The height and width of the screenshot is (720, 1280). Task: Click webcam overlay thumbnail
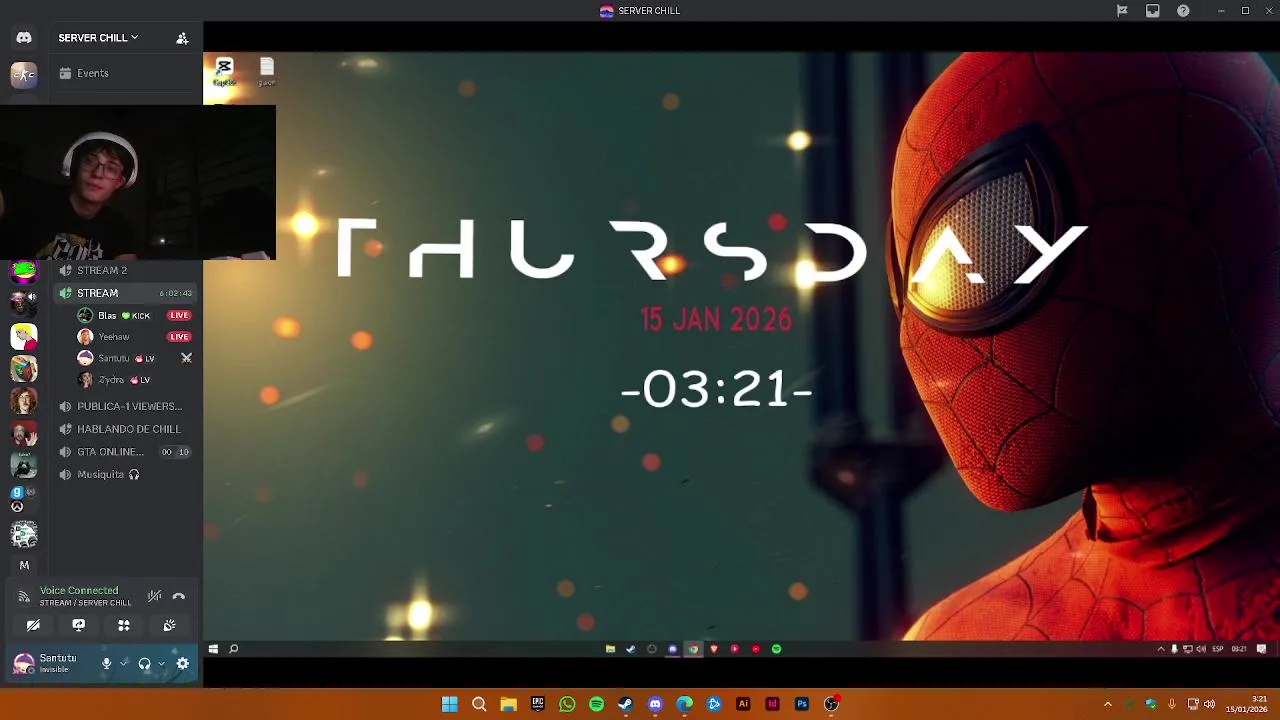[x=138, y=183]
